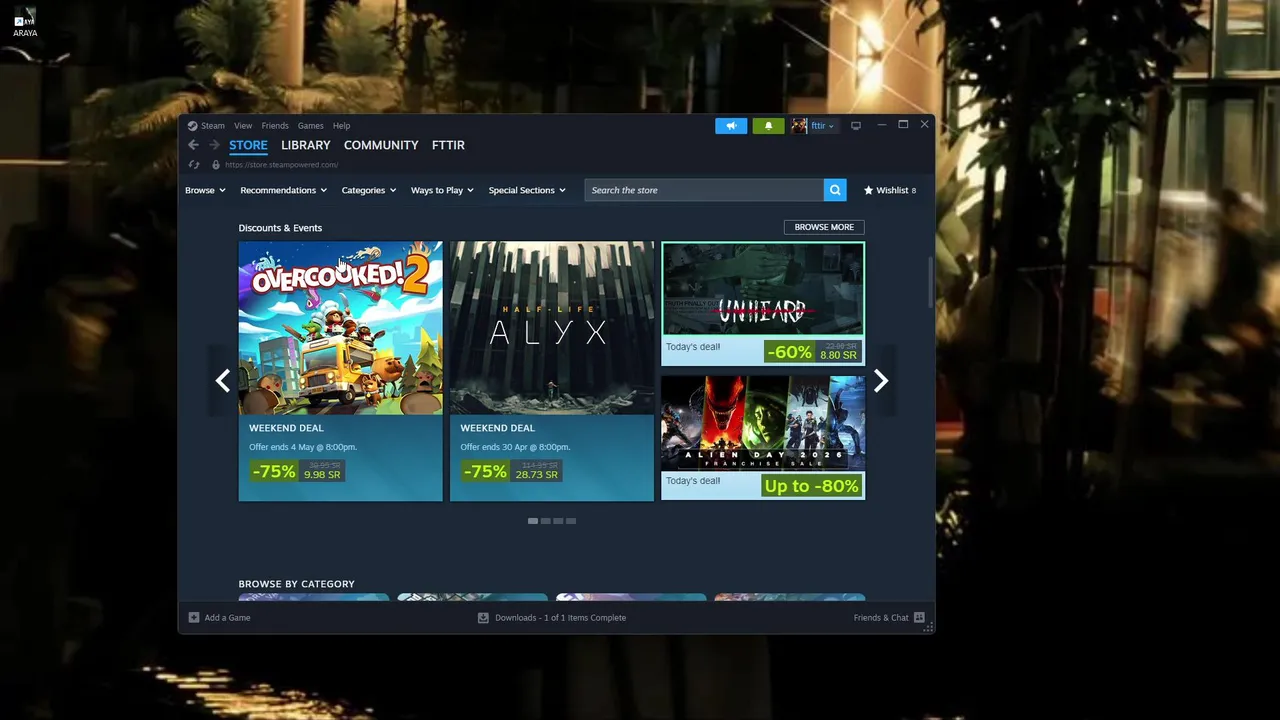
Task: Go forward with the forward arrow
Action: (214, 145)
